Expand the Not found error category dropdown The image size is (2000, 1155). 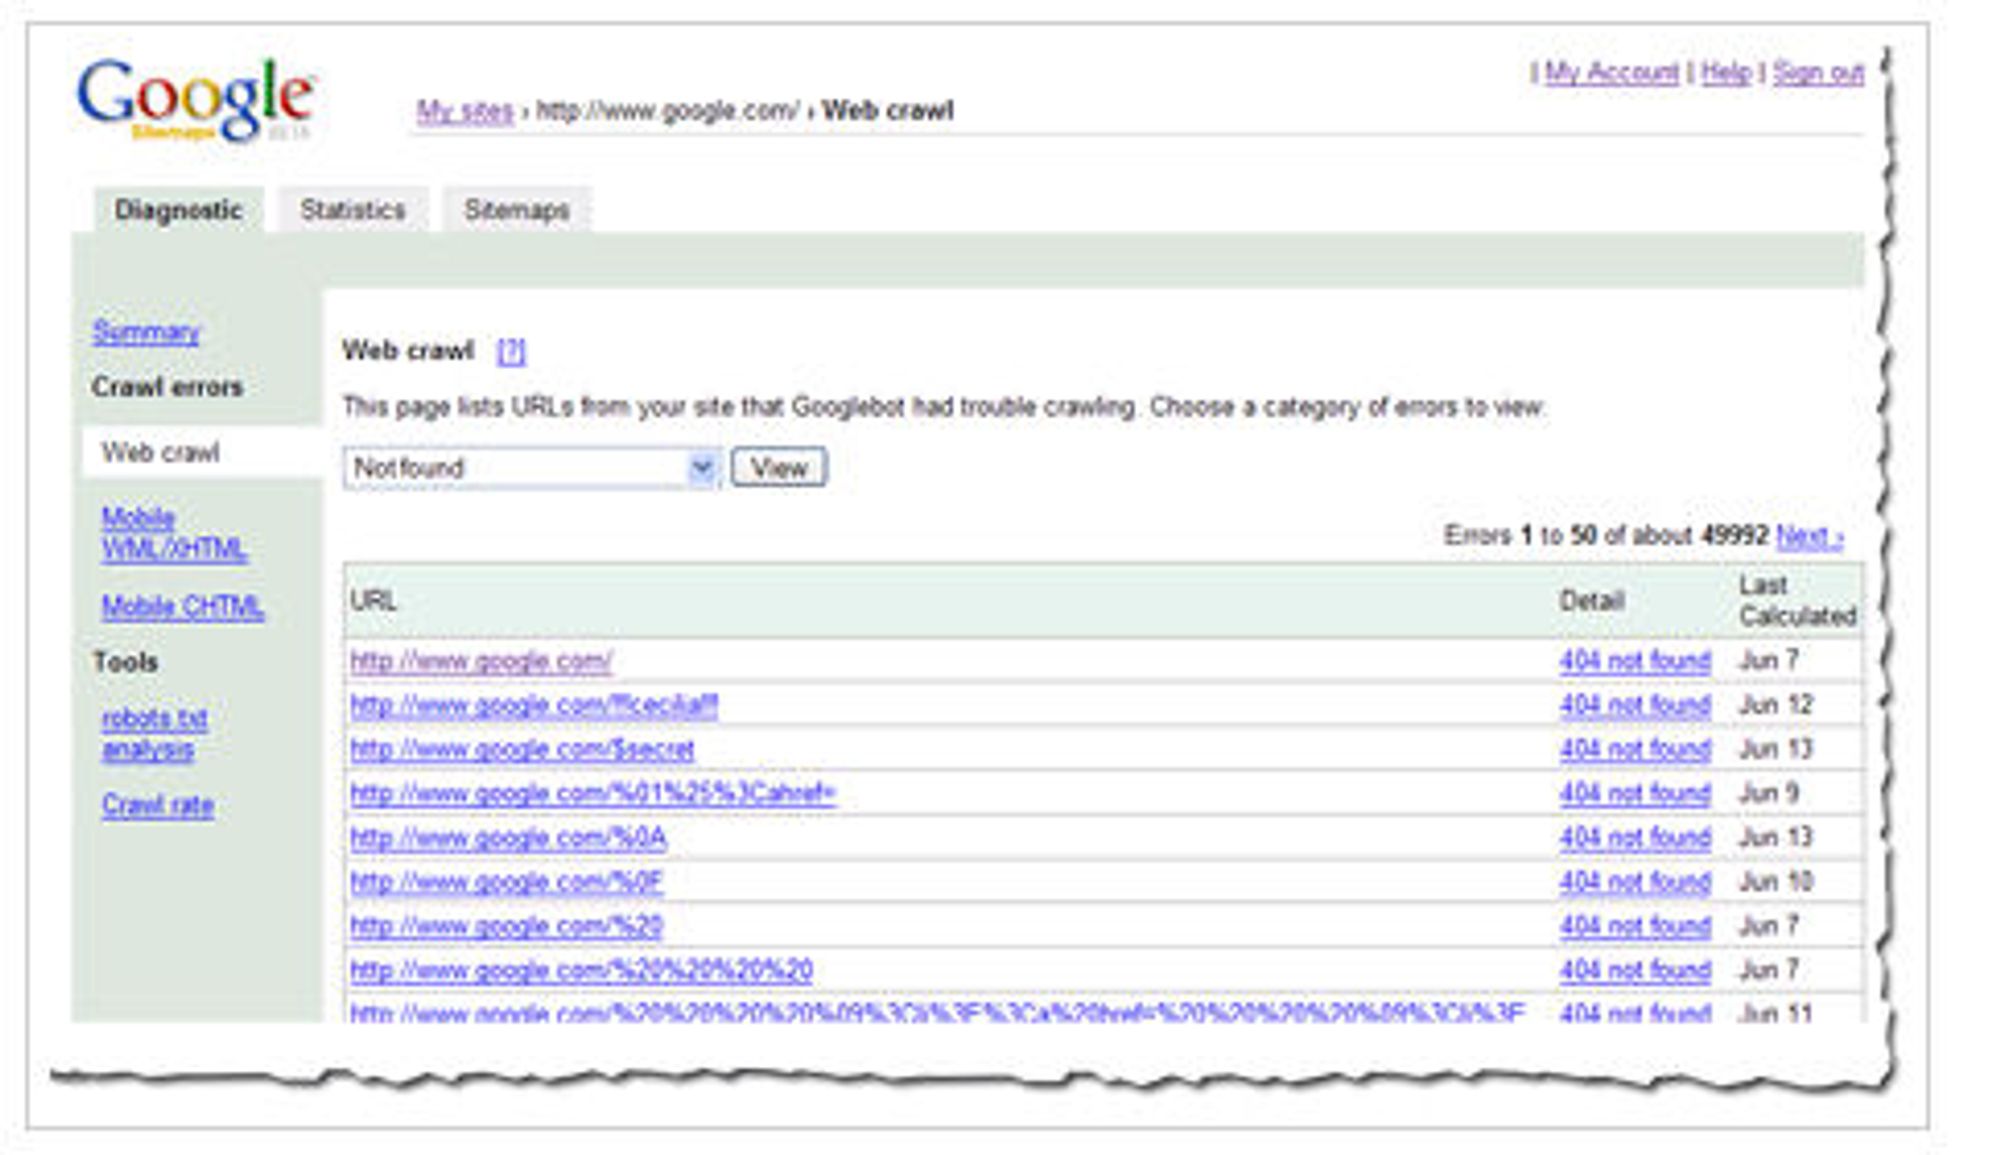point(531,468)
